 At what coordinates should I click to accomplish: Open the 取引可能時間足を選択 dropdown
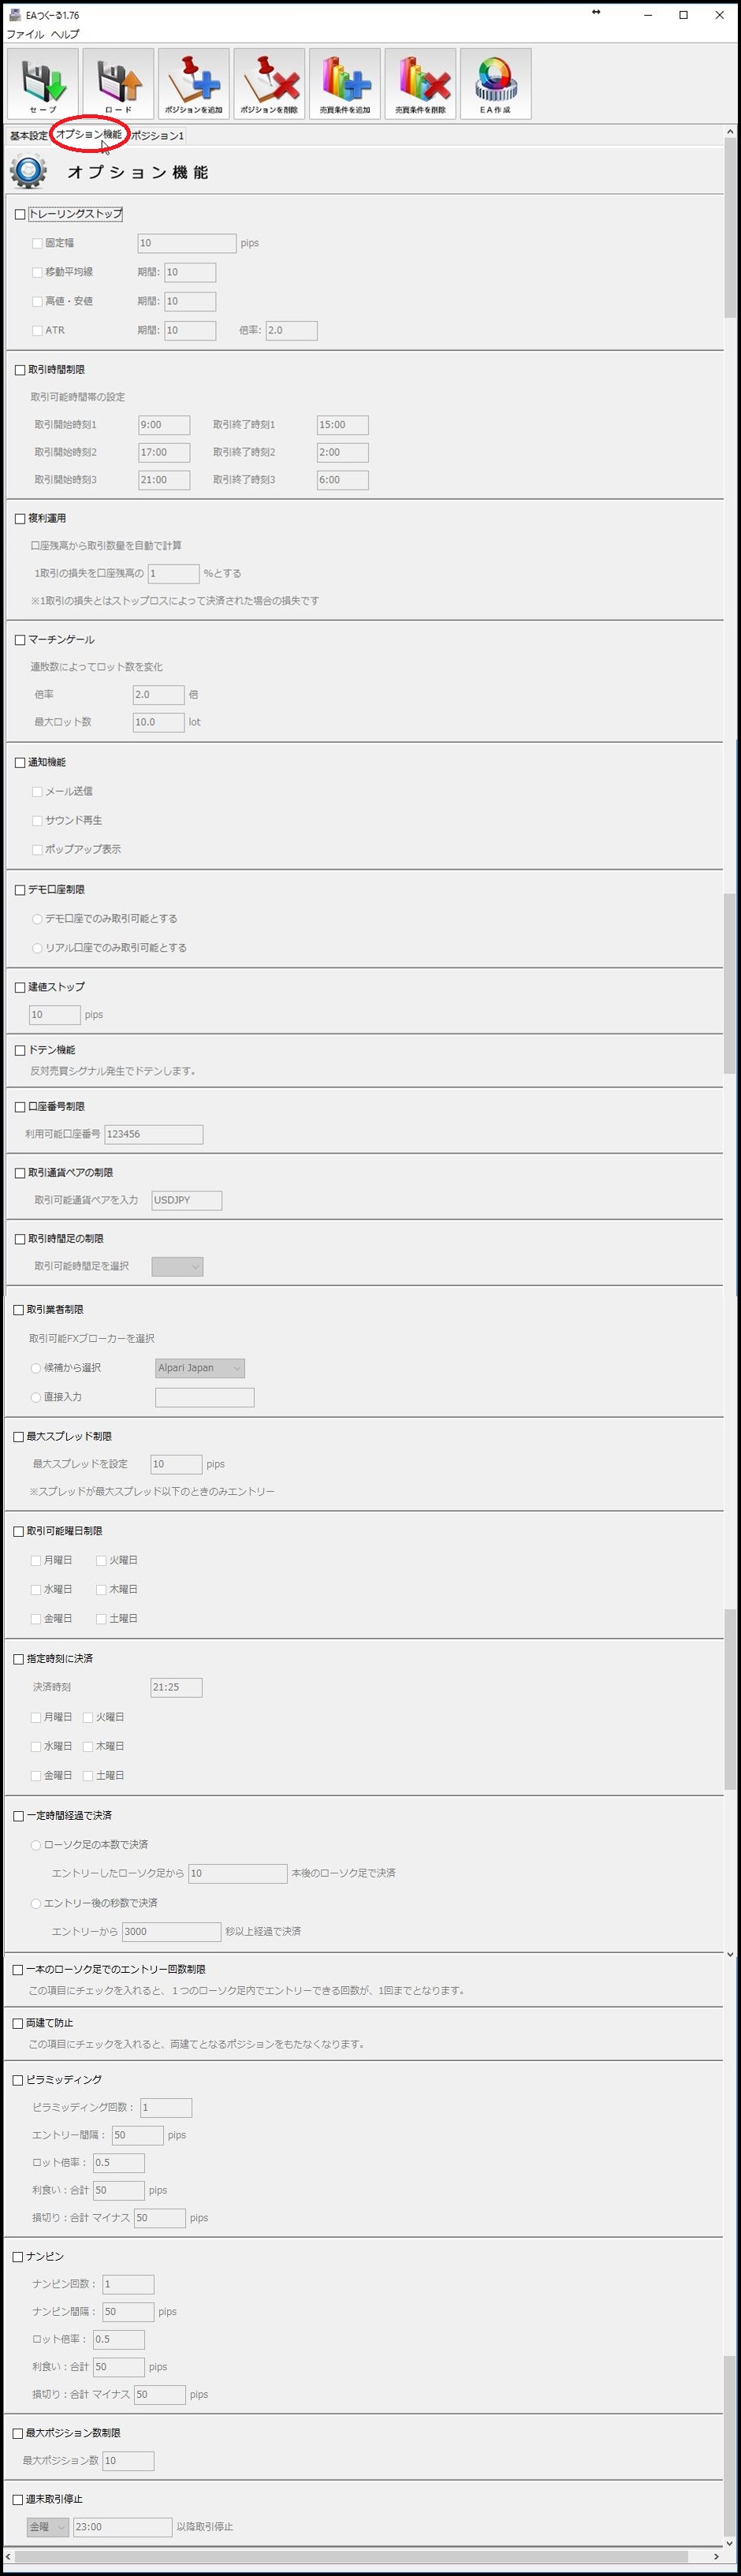(177, 1267)
